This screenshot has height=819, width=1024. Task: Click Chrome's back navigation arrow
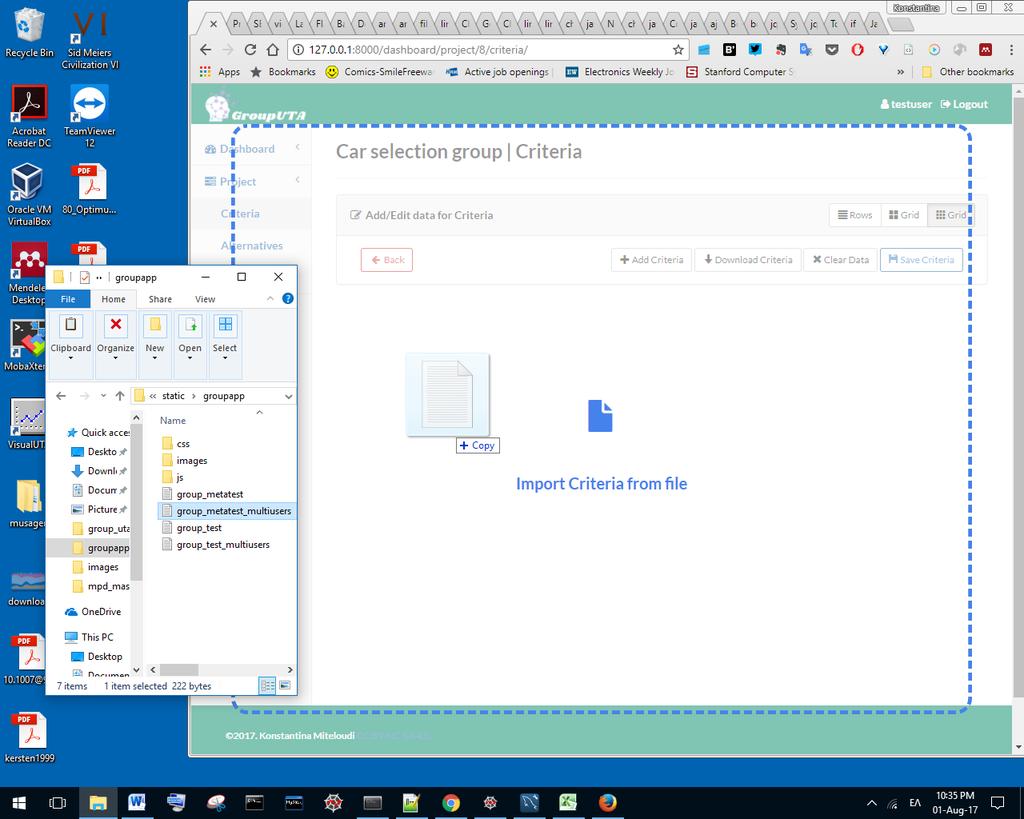pyautogui.click(x=206, y=50)
